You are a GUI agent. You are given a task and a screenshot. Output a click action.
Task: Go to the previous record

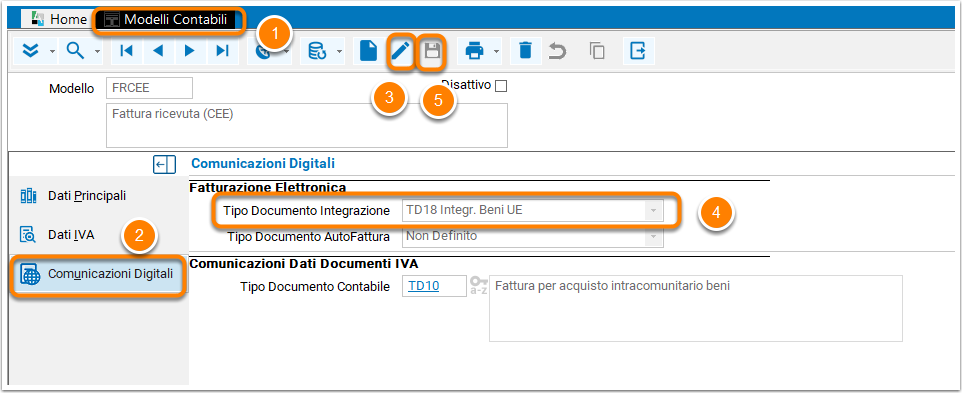pyautogui.click(x=158, y=51)
